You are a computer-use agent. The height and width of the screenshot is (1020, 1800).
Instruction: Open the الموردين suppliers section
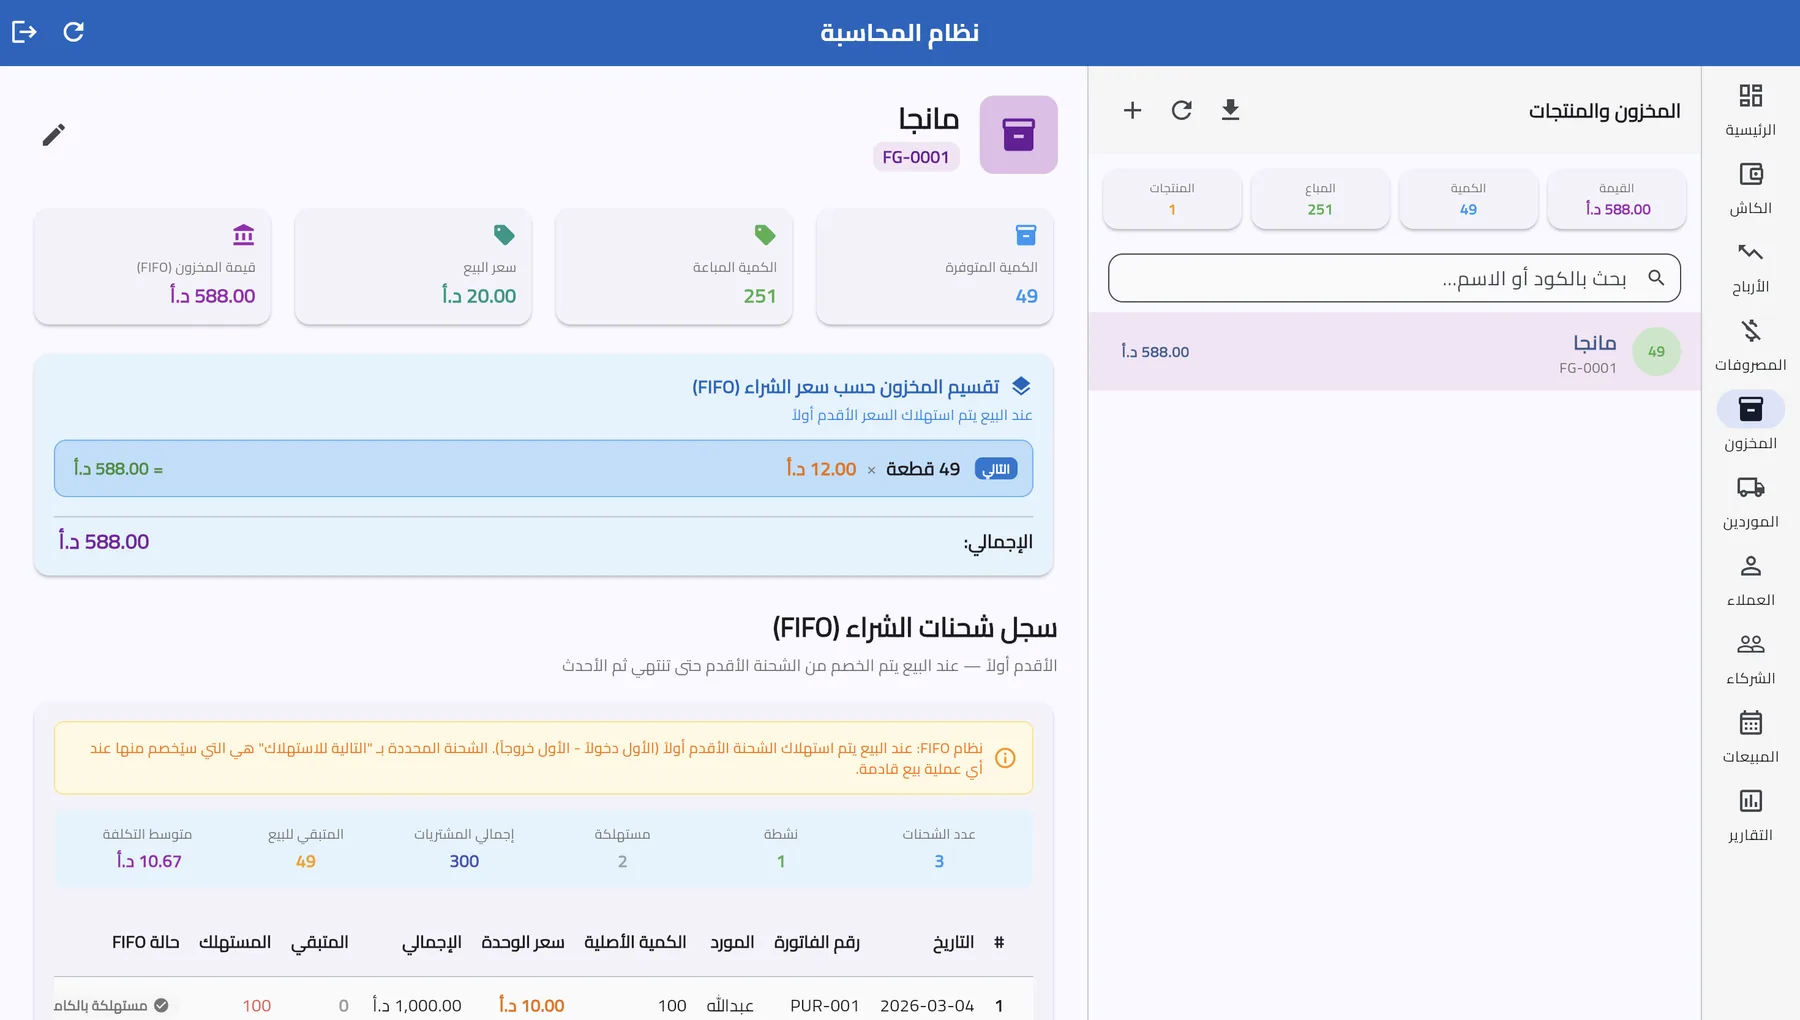(1750, 502)
